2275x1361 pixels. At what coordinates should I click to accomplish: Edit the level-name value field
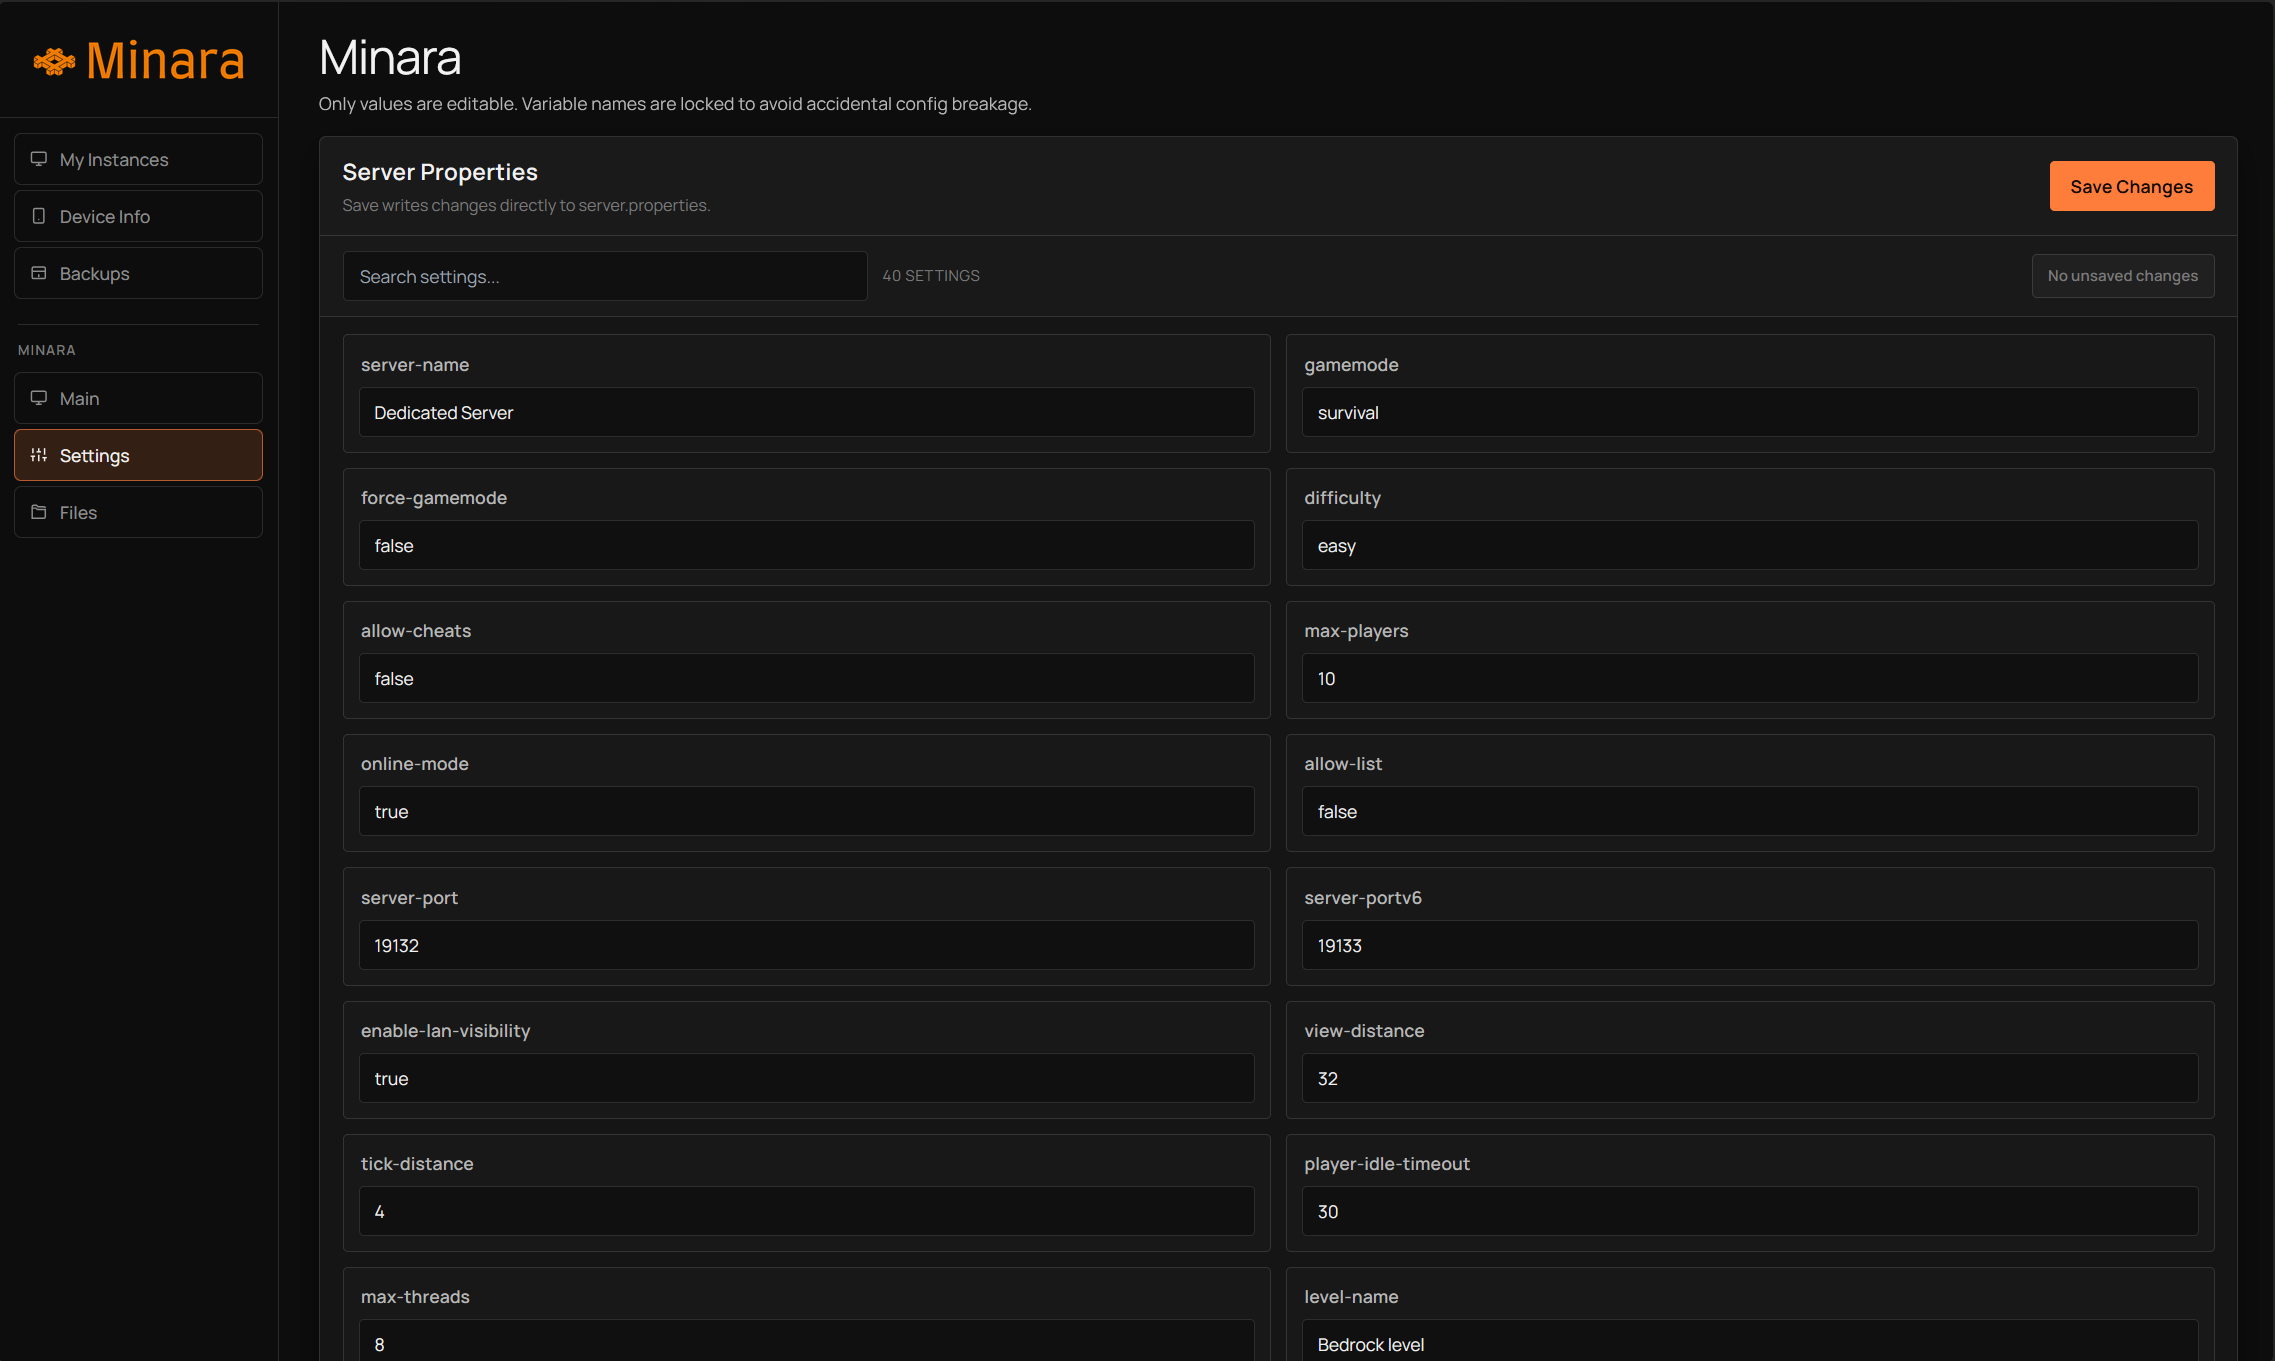click(1750, 1340)
